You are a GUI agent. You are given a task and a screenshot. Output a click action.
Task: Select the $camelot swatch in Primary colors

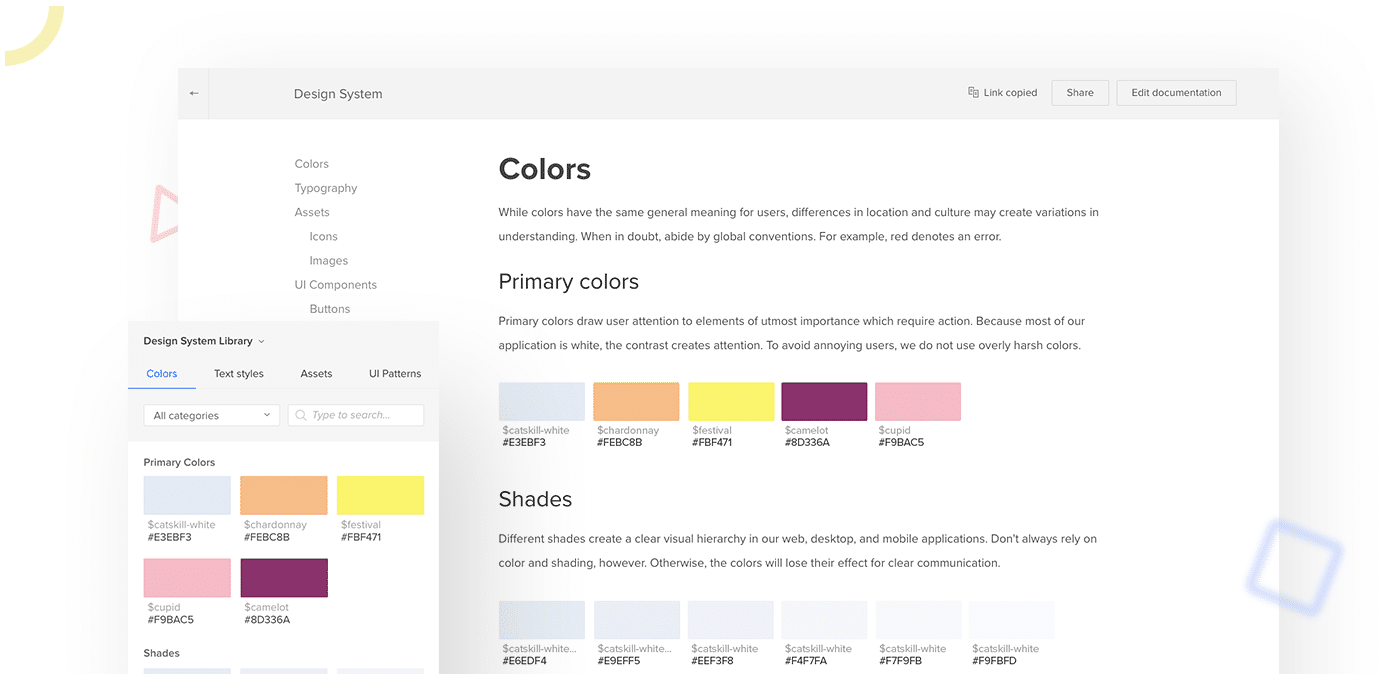[x=824, y=401]
